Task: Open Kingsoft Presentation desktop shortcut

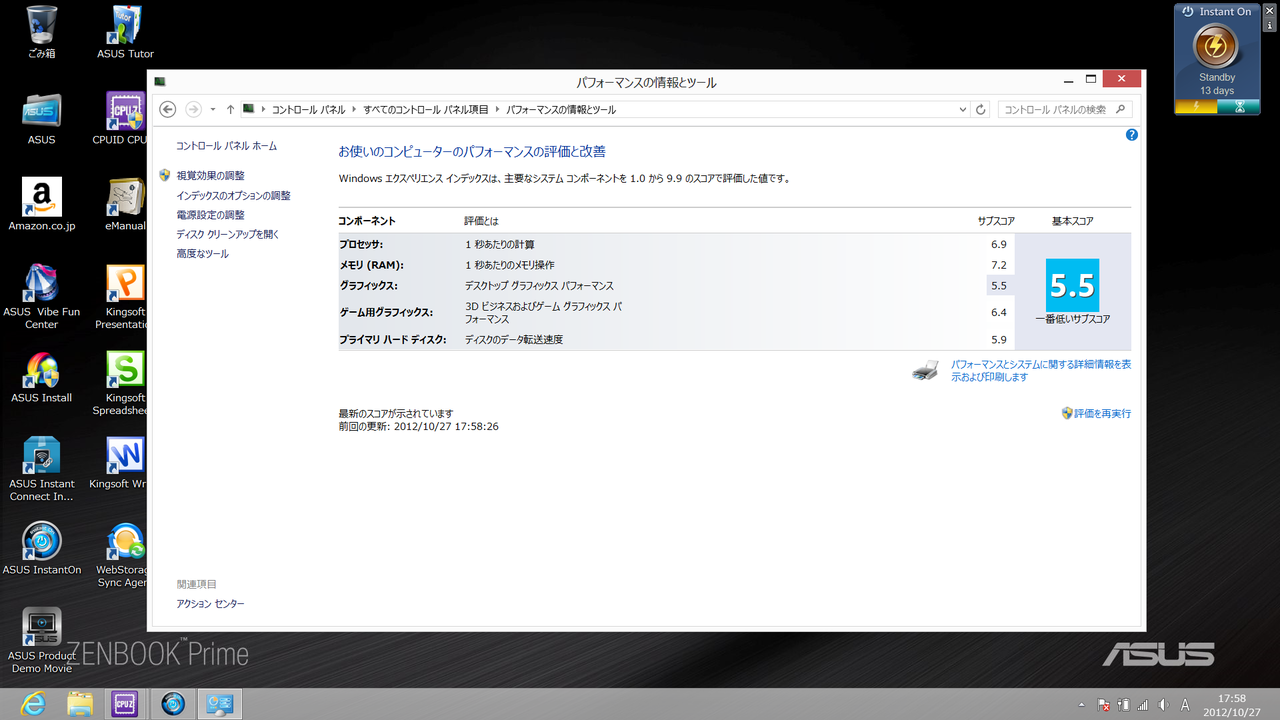Action: [x=121, y=296]
